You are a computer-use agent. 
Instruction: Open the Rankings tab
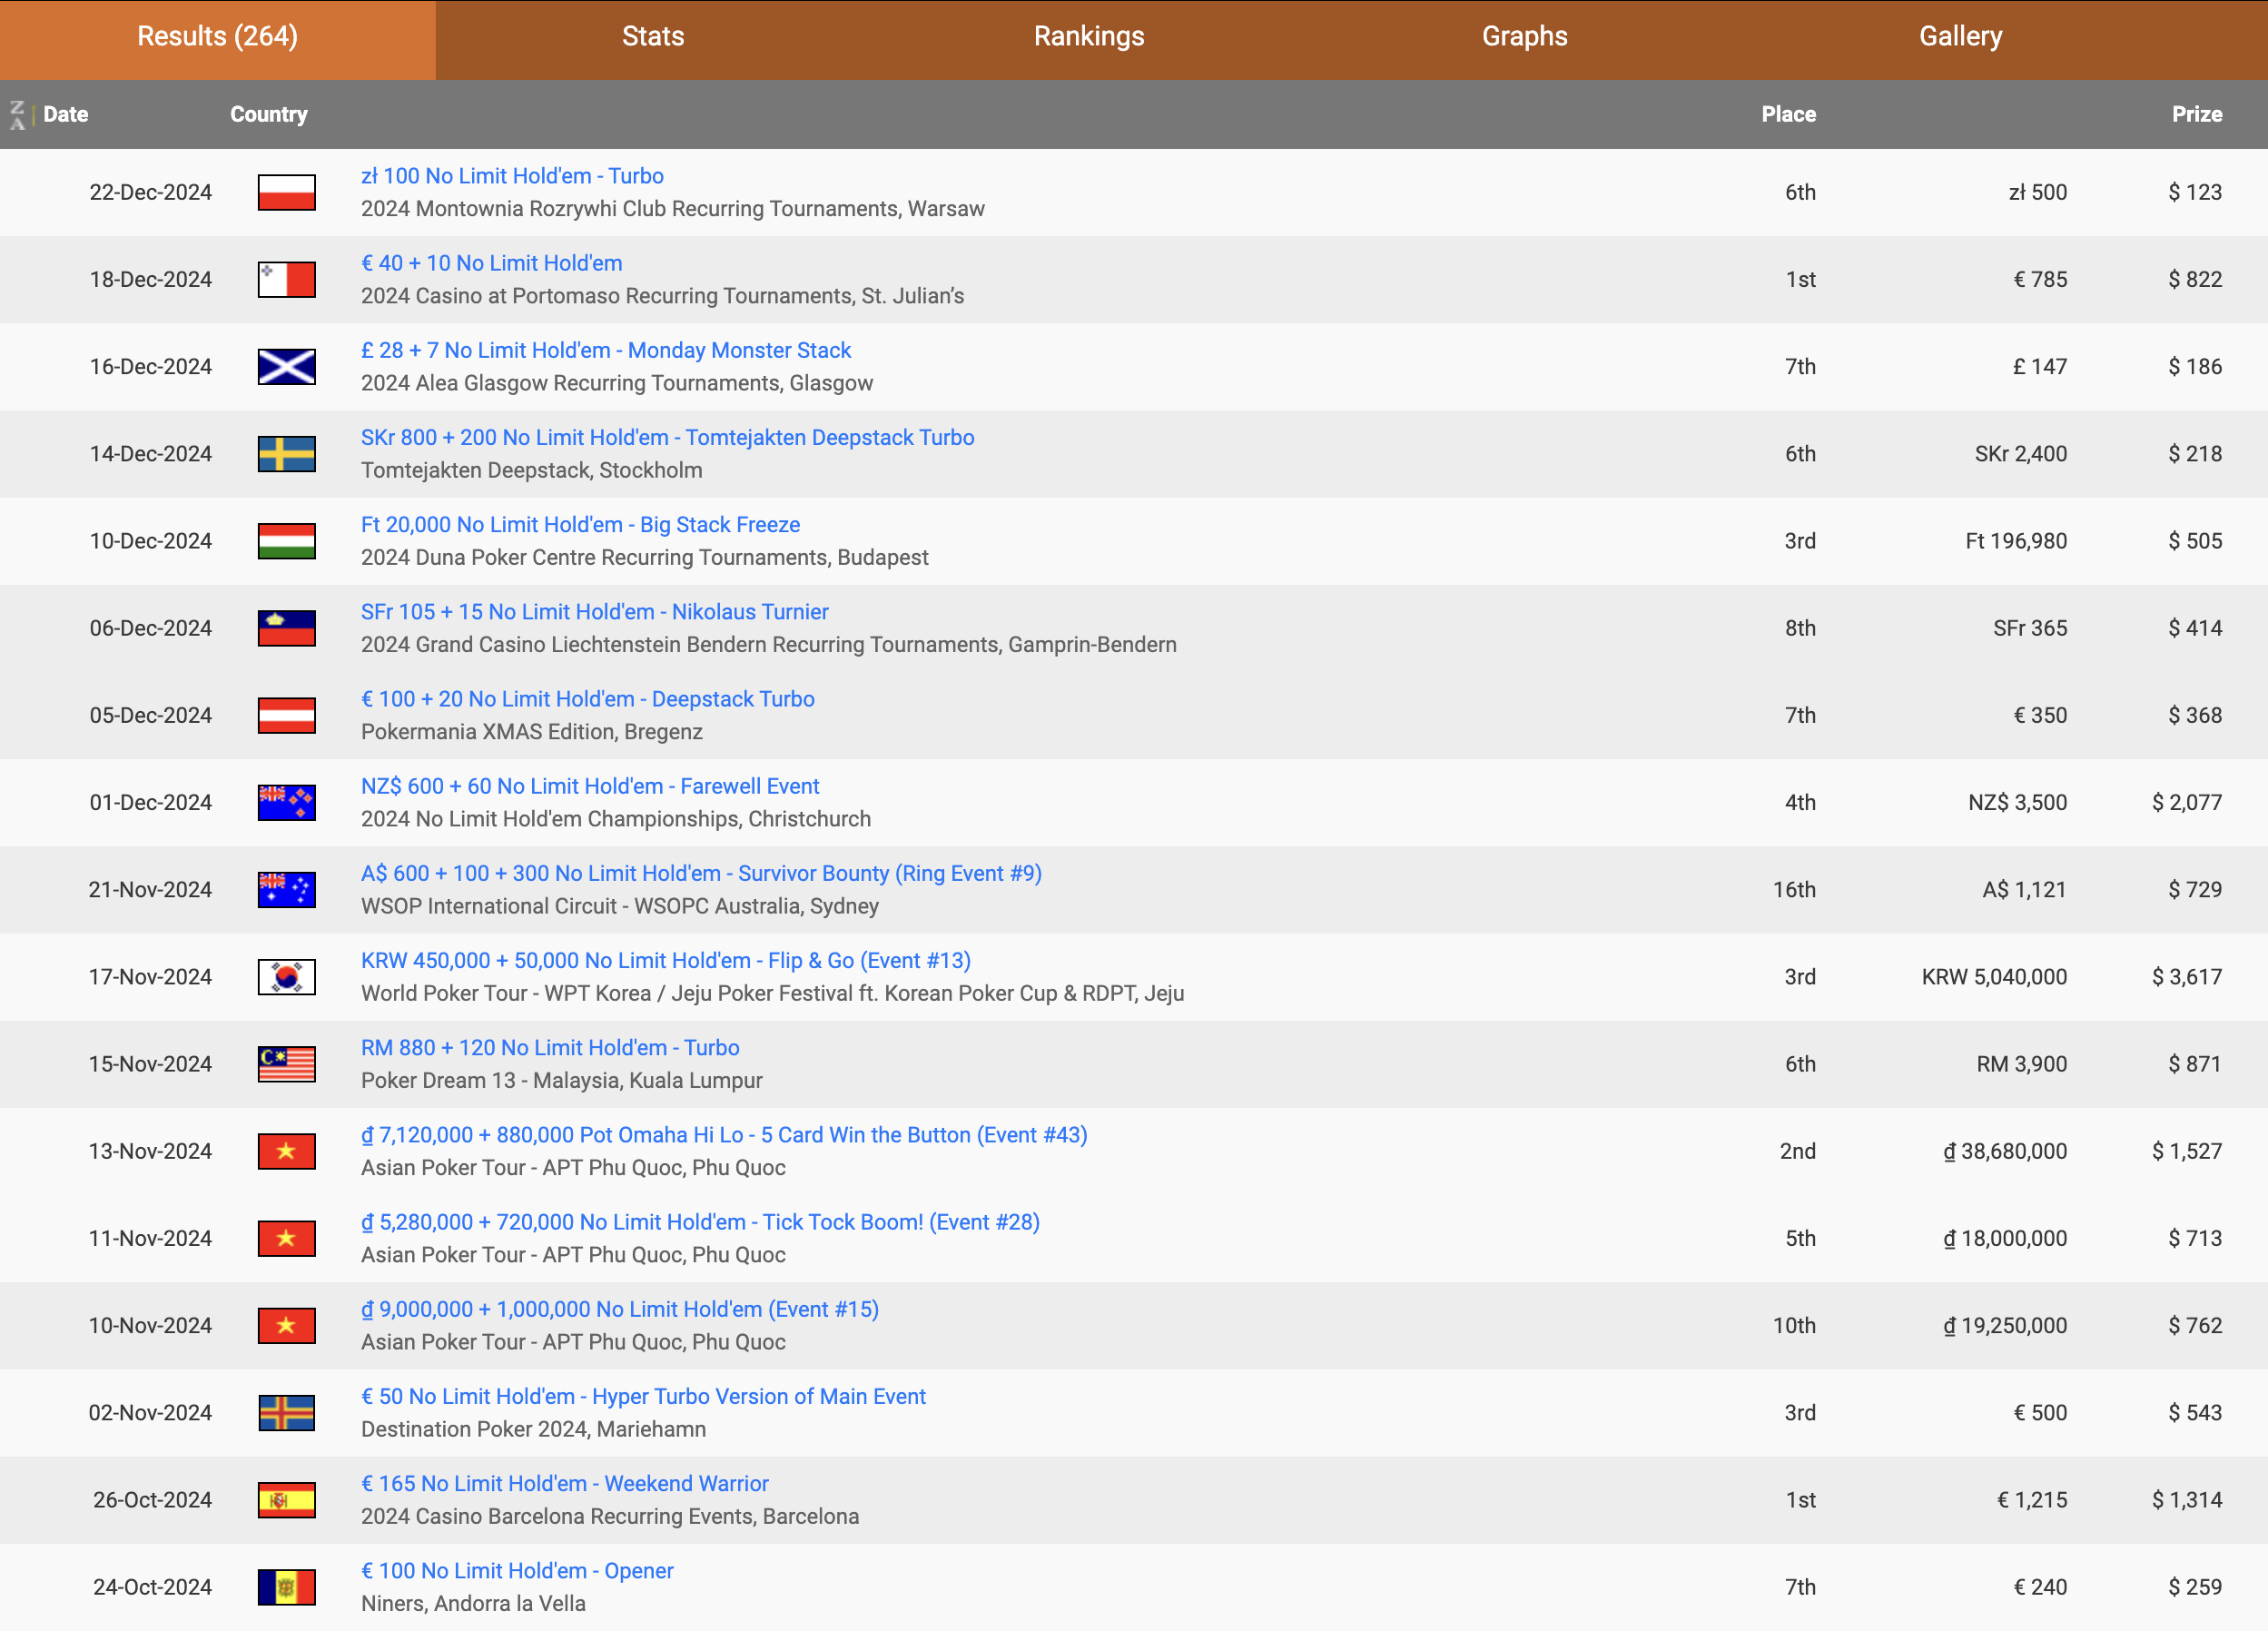[x=1088, y=37]
